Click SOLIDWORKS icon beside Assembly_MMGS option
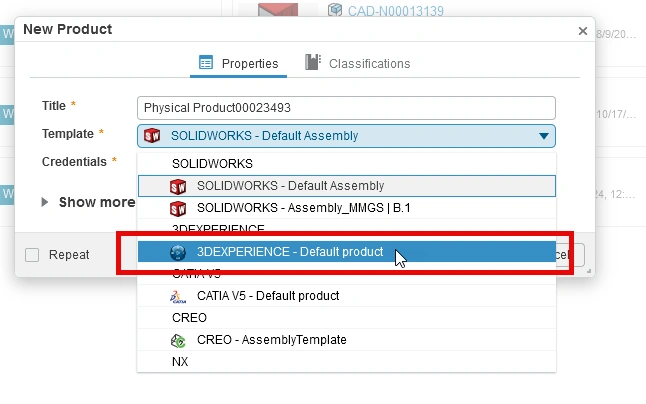Screen dimensions: 646x404 pos(178,208)
